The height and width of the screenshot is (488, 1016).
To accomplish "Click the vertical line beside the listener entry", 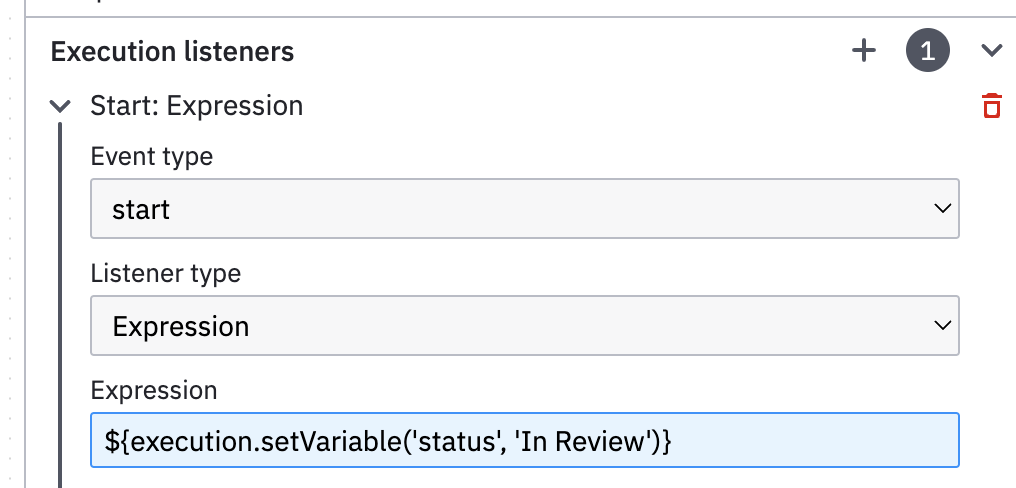I will tap(60, 305).
